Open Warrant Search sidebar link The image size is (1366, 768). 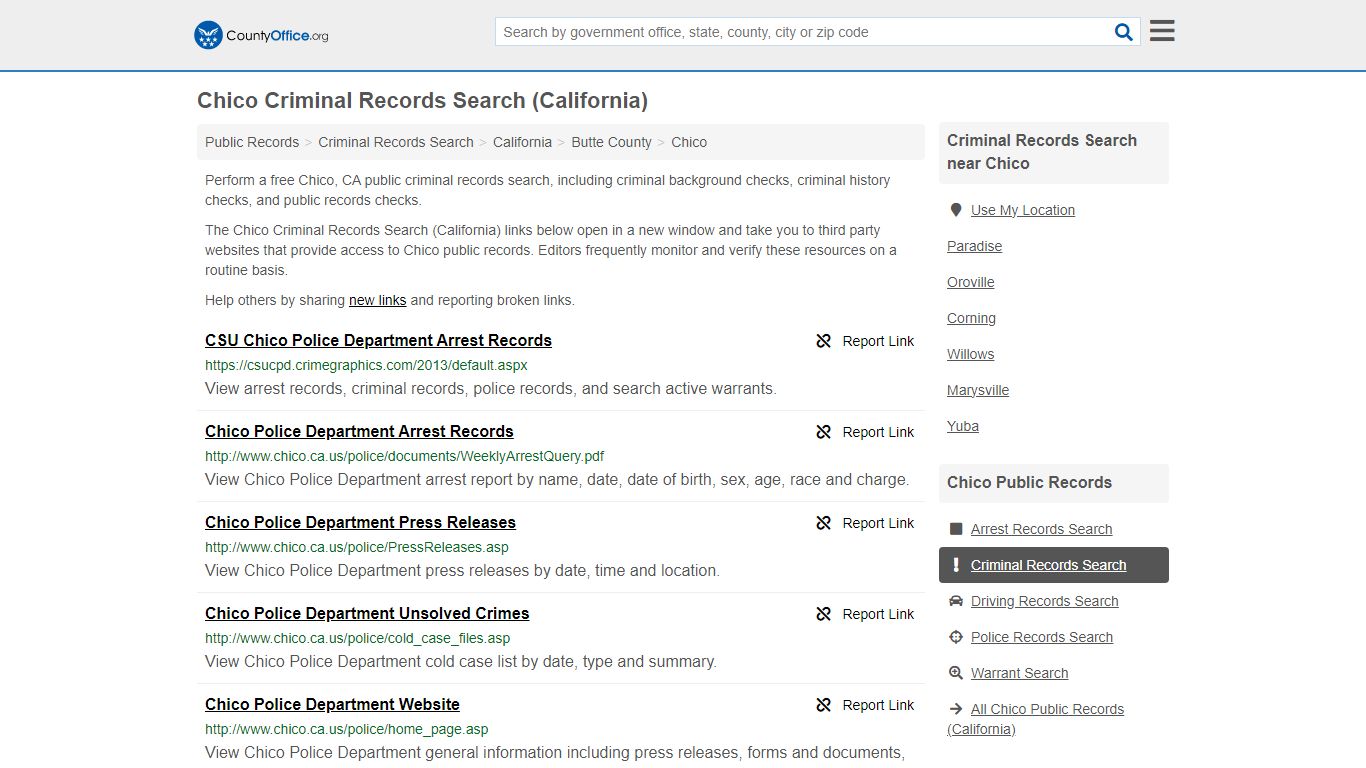point(1019,673)
